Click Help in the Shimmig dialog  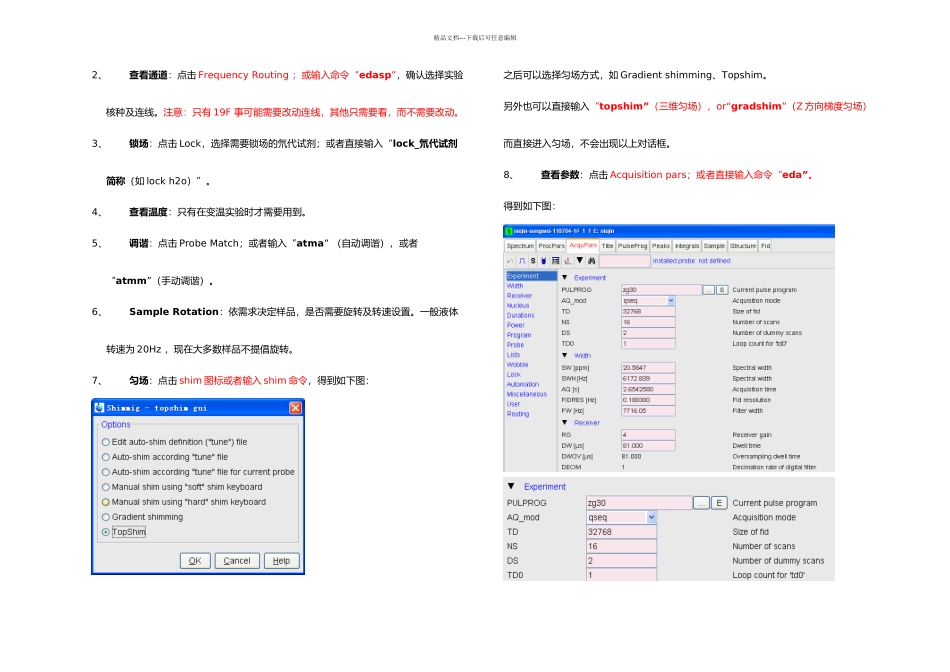tap(281, 561)
